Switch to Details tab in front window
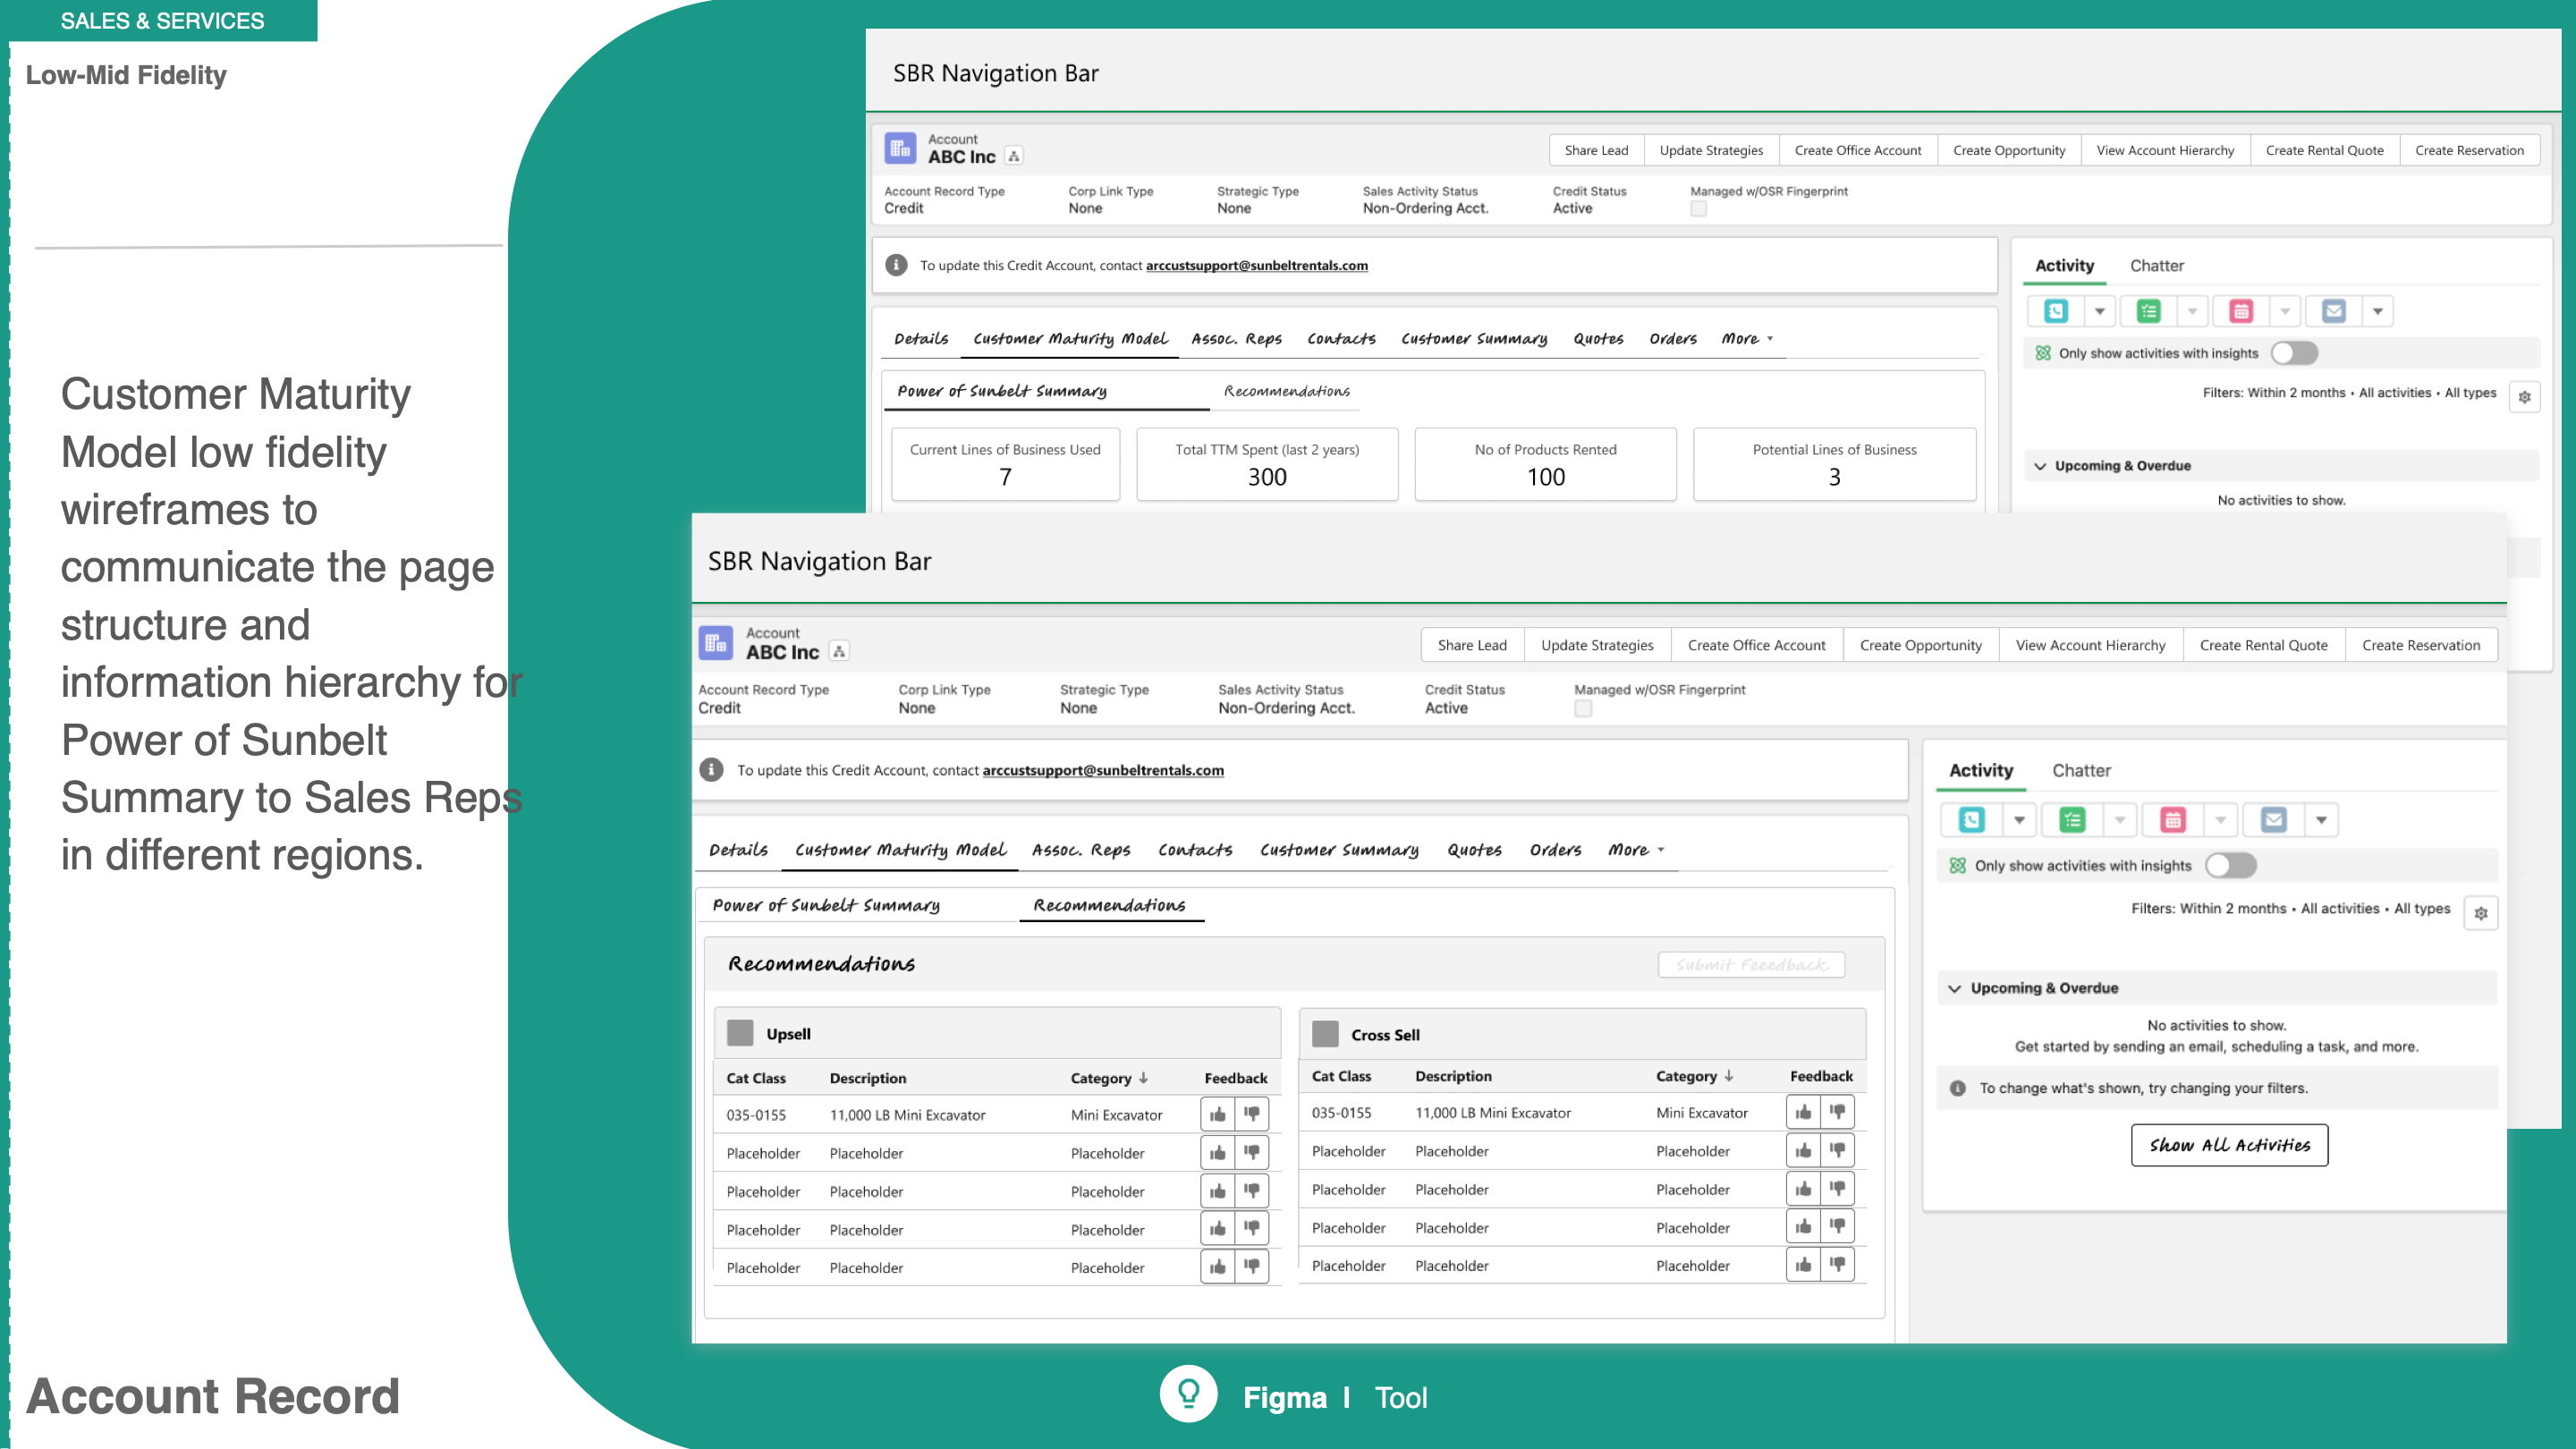2576x1449 pixels. 738,850
